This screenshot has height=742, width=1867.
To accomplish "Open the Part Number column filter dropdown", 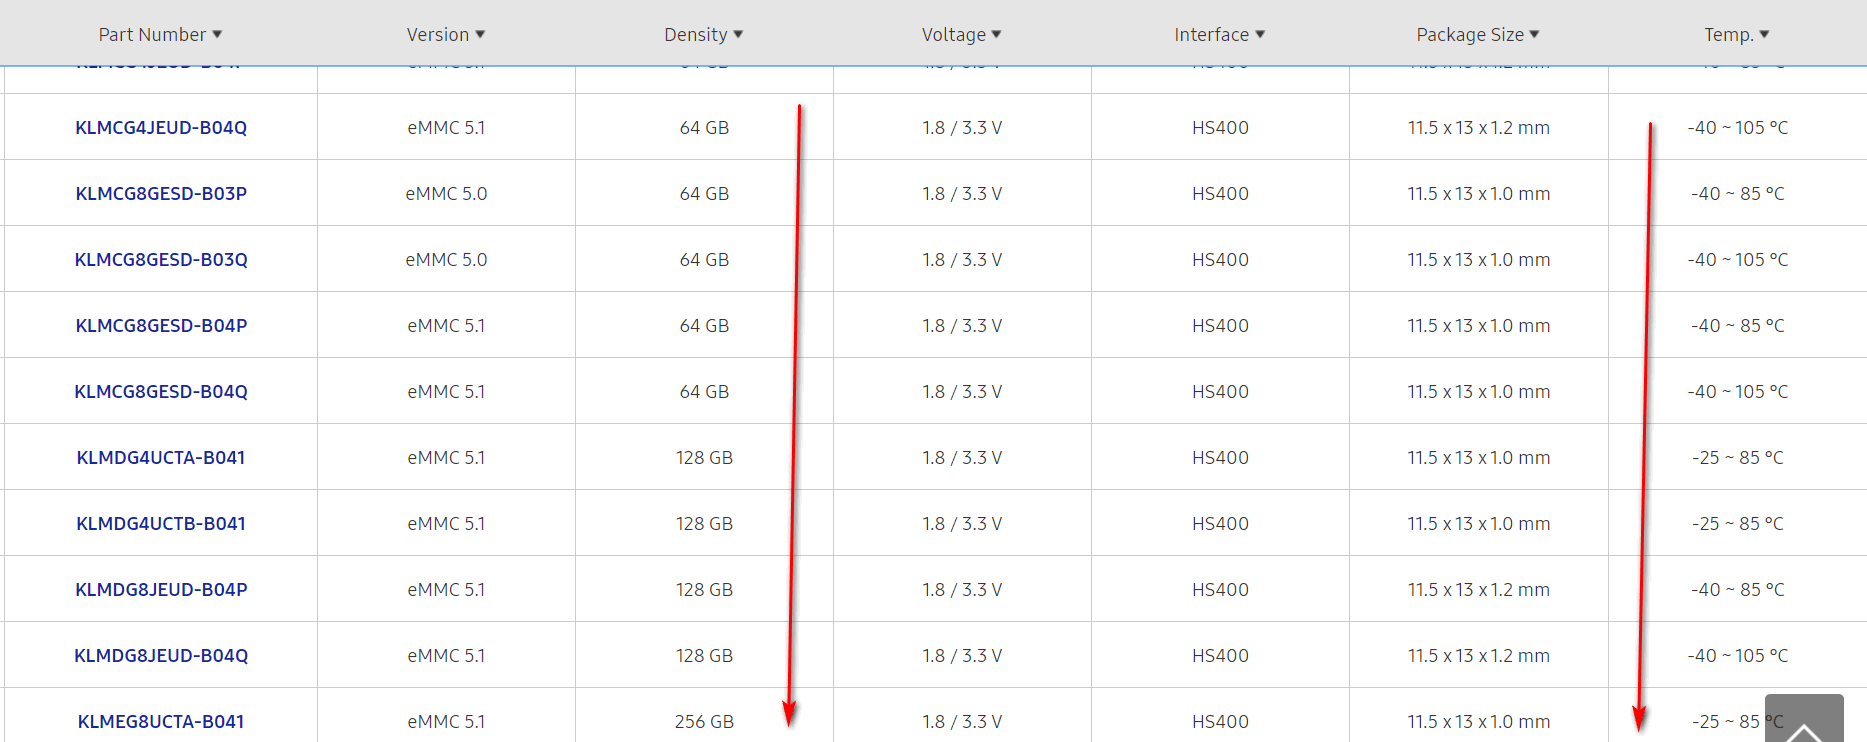I will click(160, 35).
